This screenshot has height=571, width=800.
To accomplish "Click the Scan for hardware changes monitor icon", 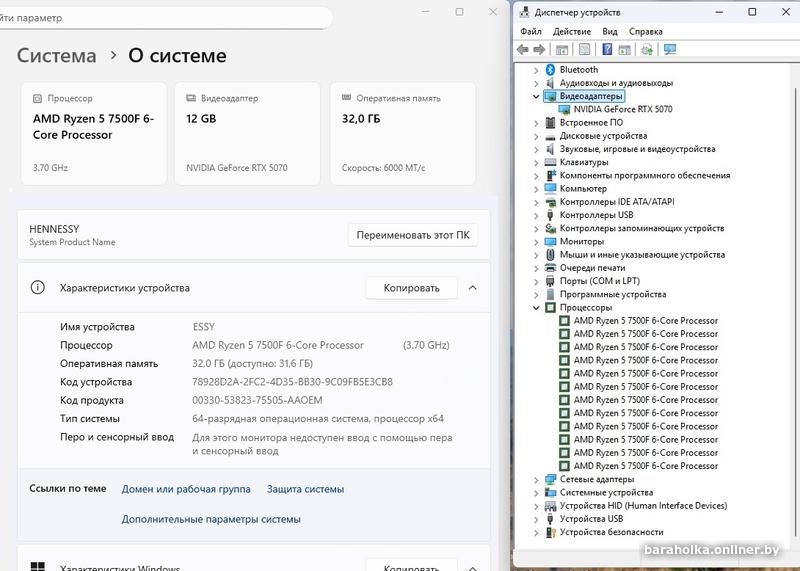I will (x=670, y=49).
